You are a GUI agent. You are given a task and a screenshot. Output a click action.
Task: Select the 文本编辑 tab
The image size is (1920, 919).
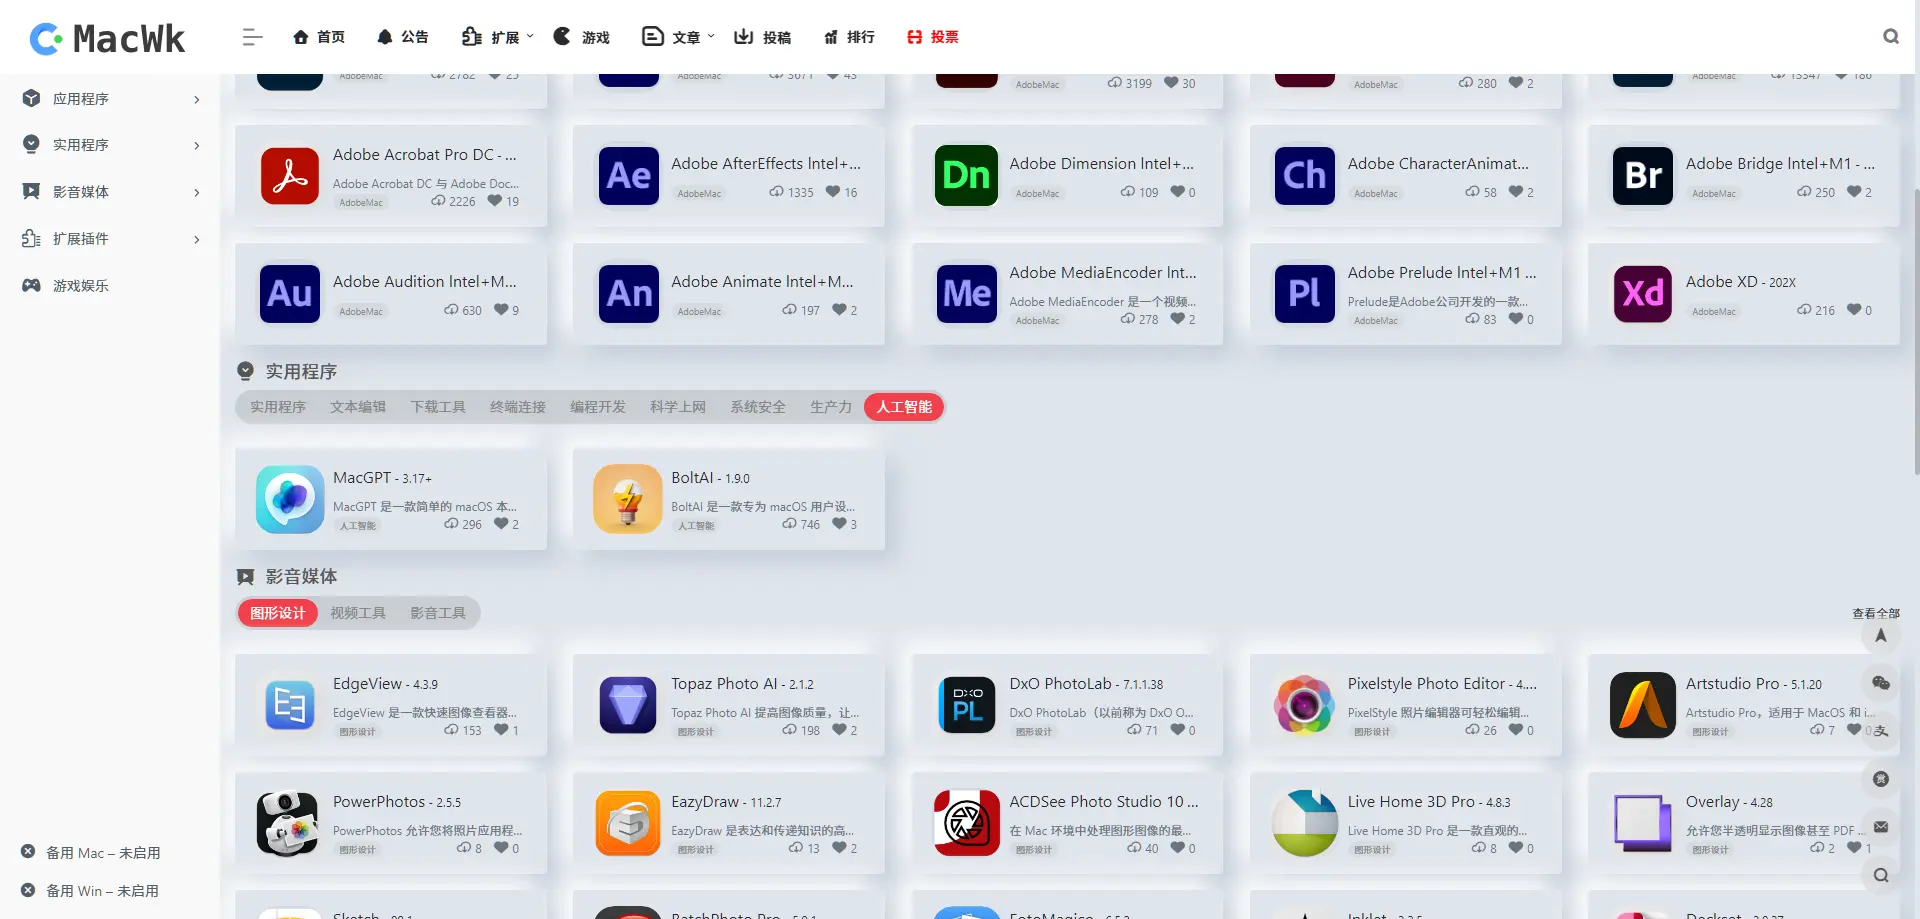click(x=358, y=407)
